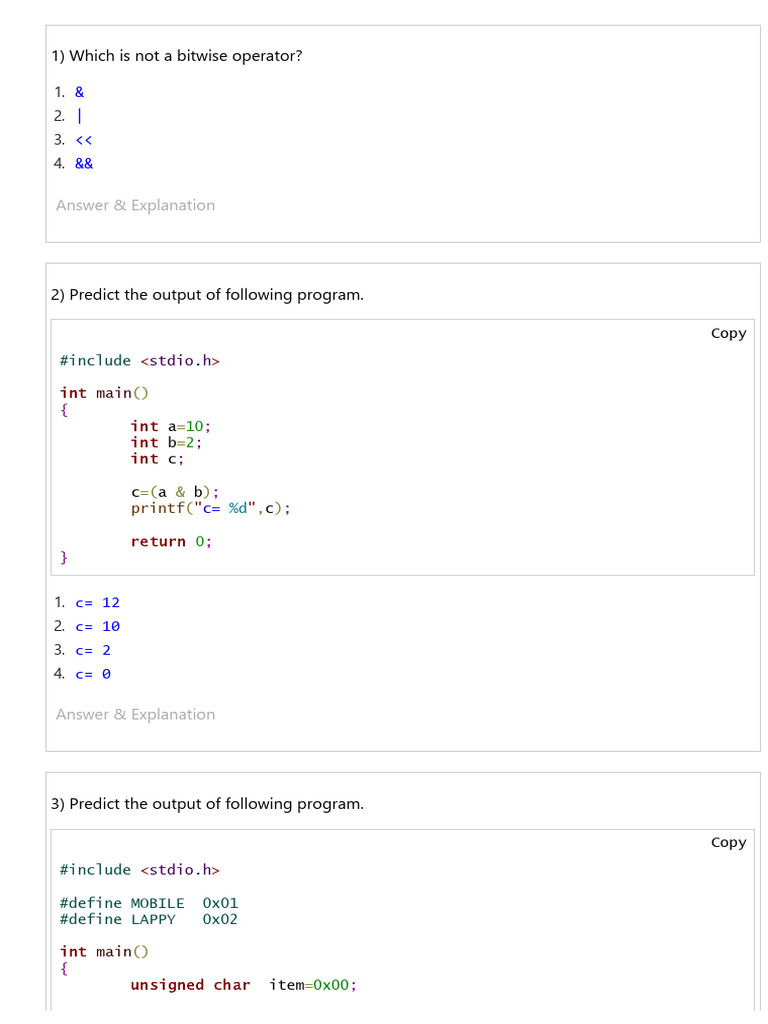768x1024 pixels.
Task: Select the '&&' answer option
Action: coord(84,163)
